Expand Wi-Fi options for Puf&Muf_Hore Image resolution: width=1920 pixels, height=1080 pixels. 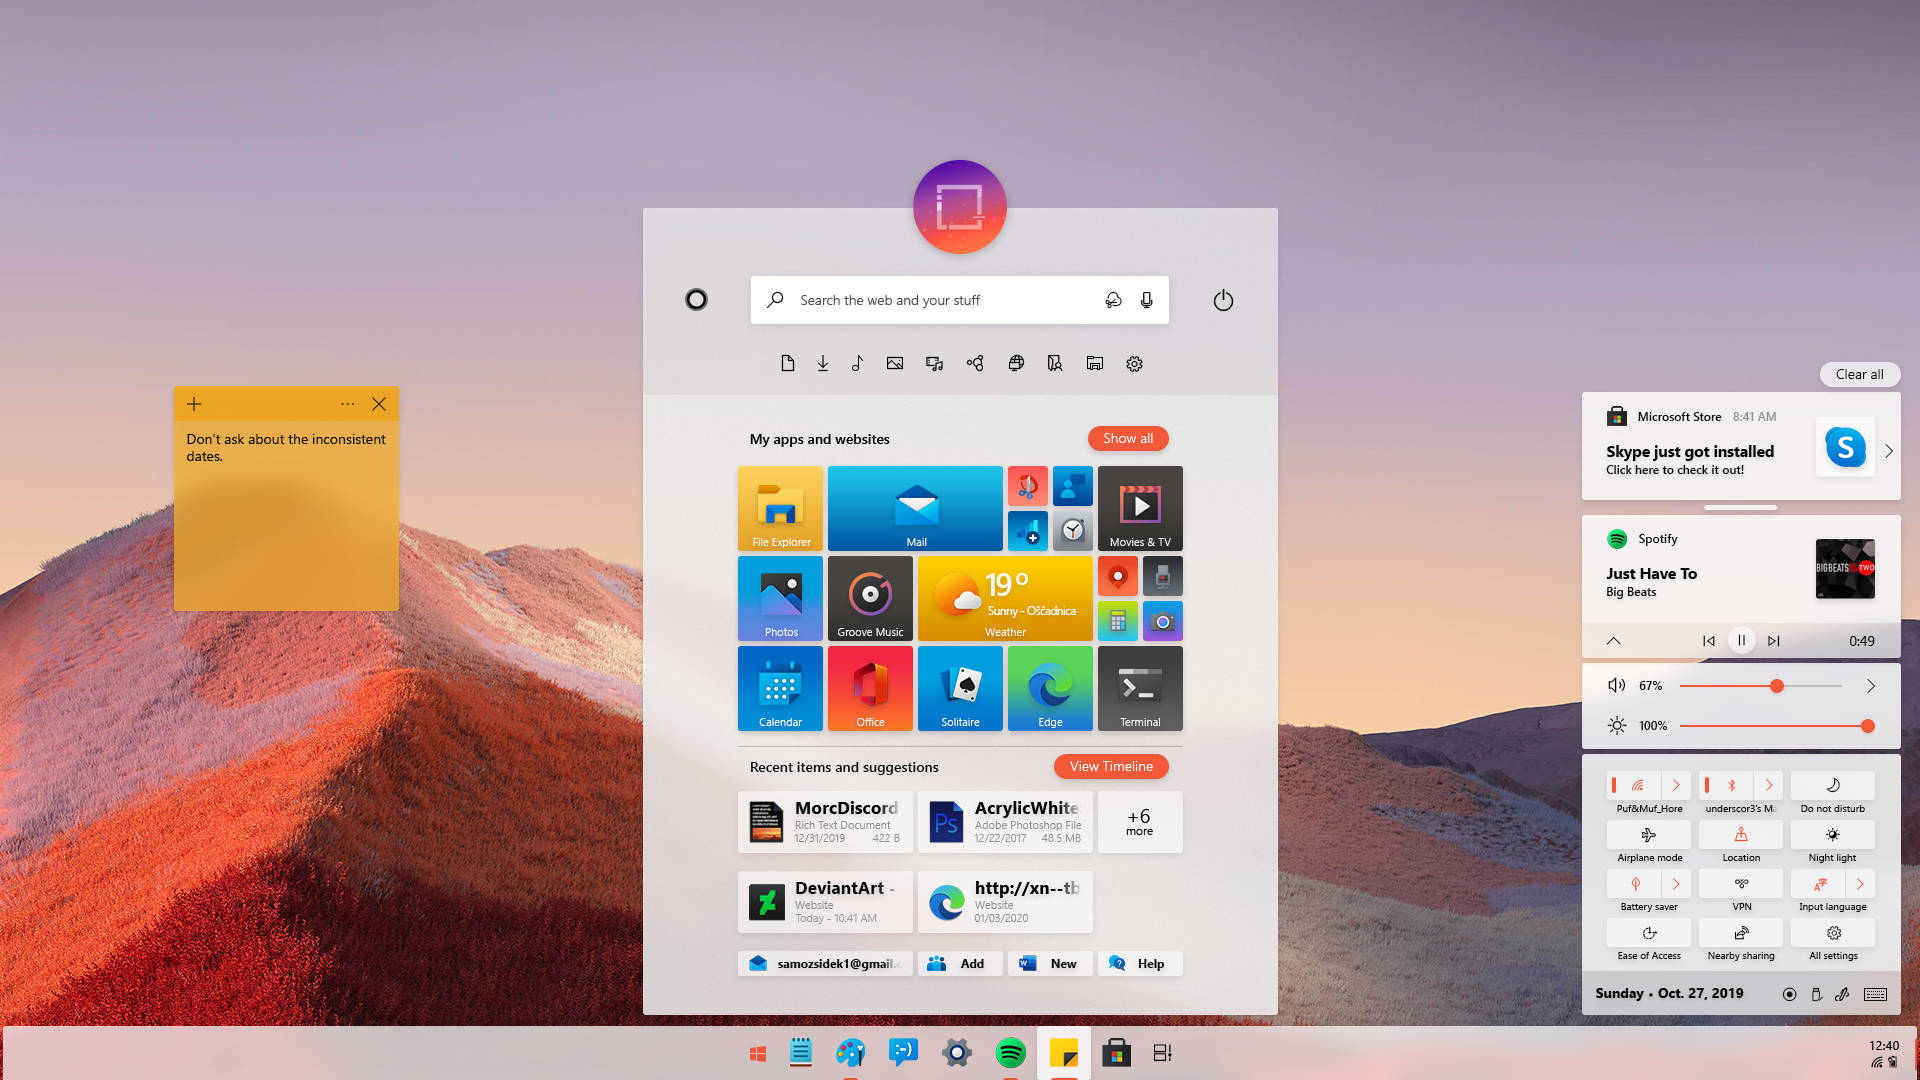(1675, 785)
